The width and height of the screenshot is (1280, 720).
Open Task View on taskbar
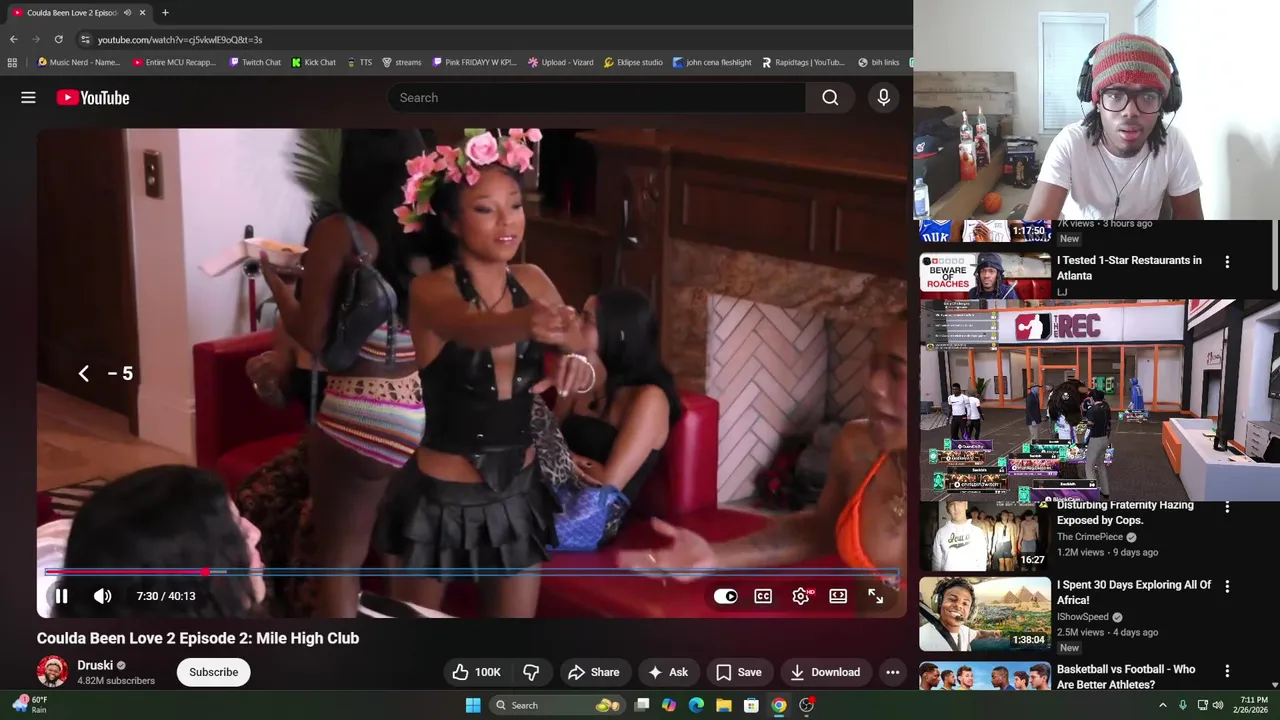[642, 705]
